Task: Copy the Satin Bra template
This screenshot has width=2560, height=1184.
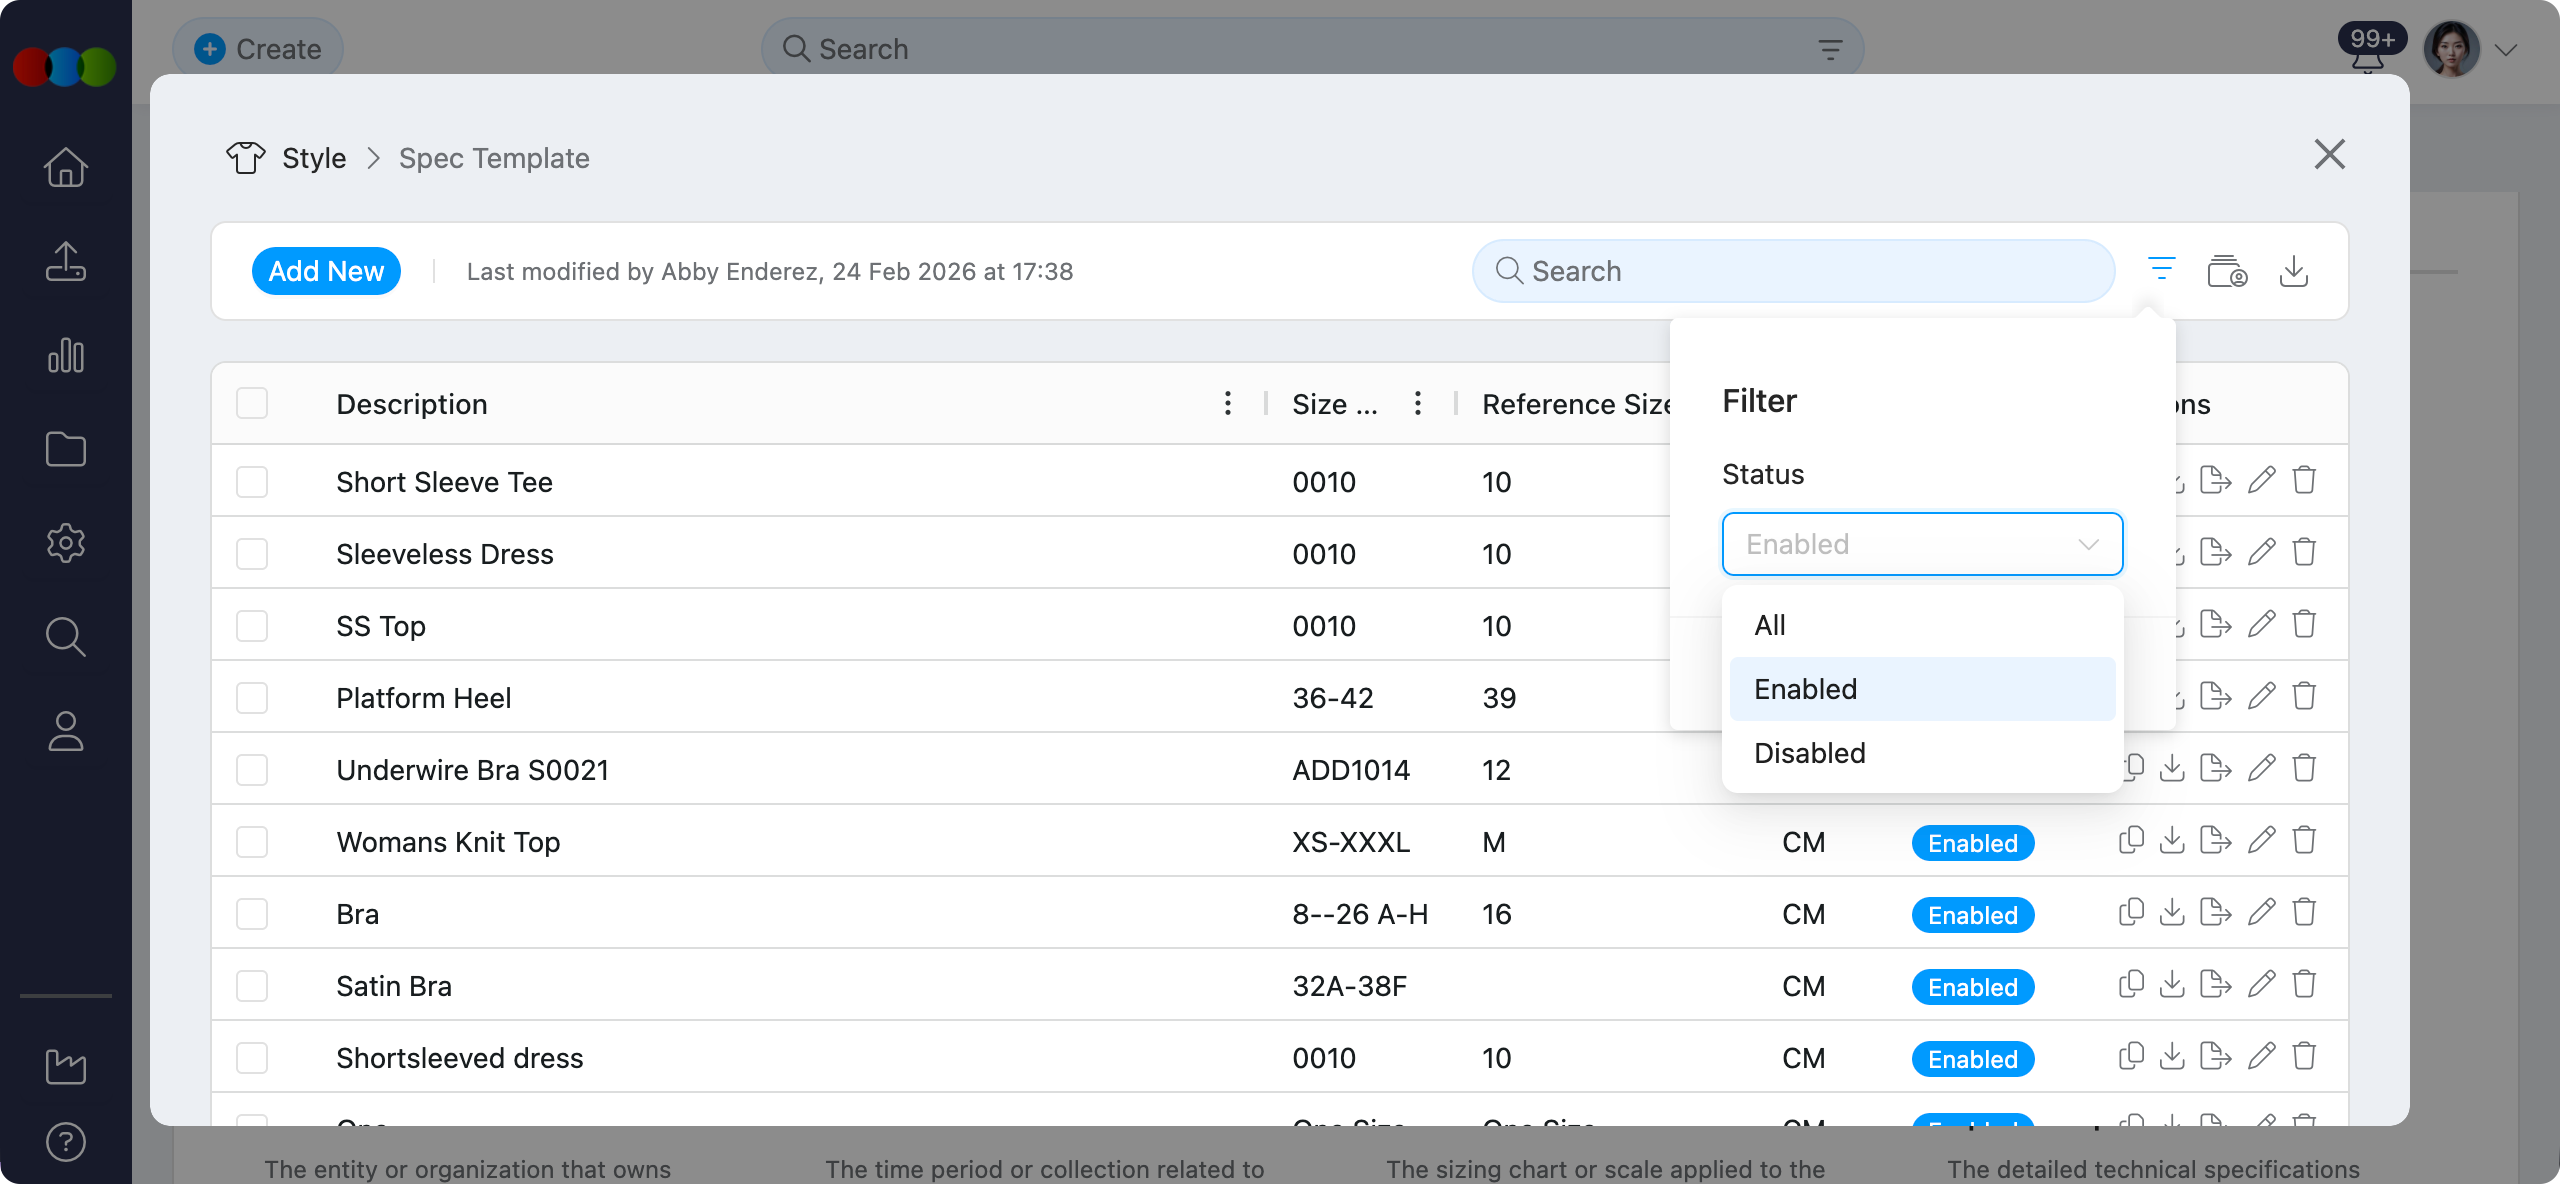Action: [x=2131, y=985]
